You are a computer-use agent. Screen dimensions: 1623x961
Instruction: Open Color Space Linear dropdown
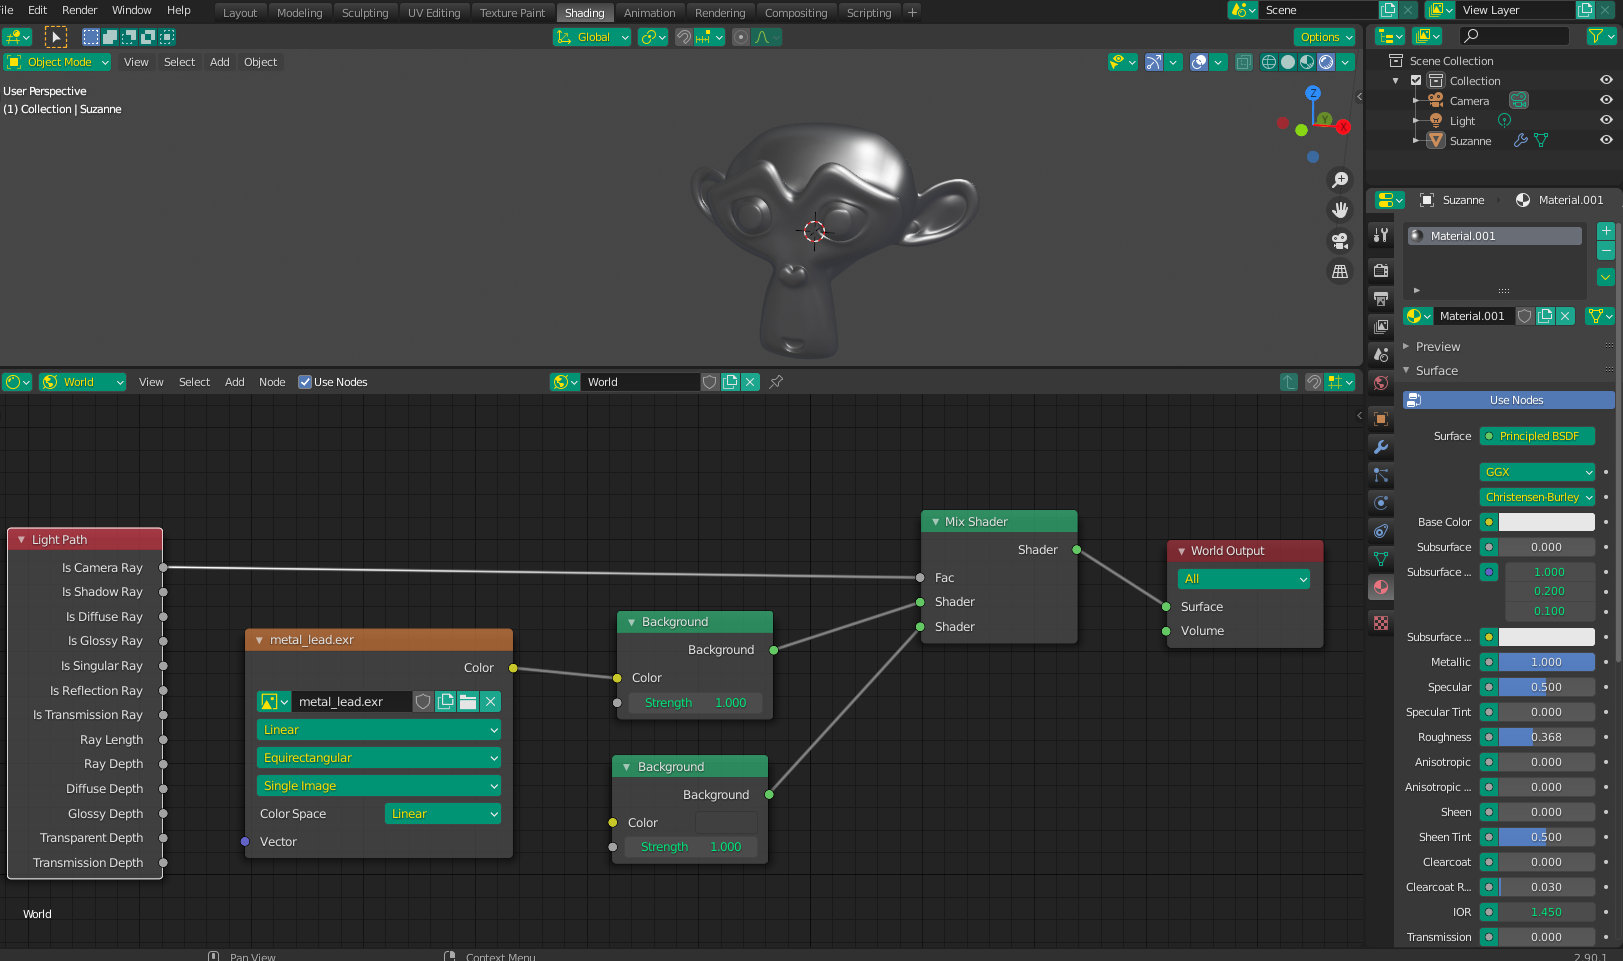coord(442,814)
